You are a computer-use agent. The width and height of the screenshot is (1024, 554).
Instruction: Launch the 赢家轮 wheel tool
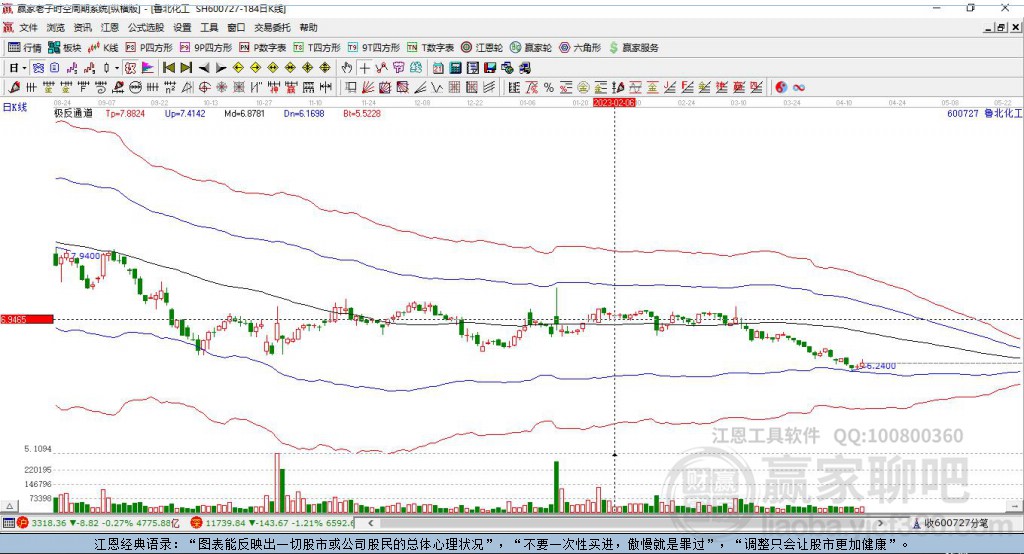[531, 48]
